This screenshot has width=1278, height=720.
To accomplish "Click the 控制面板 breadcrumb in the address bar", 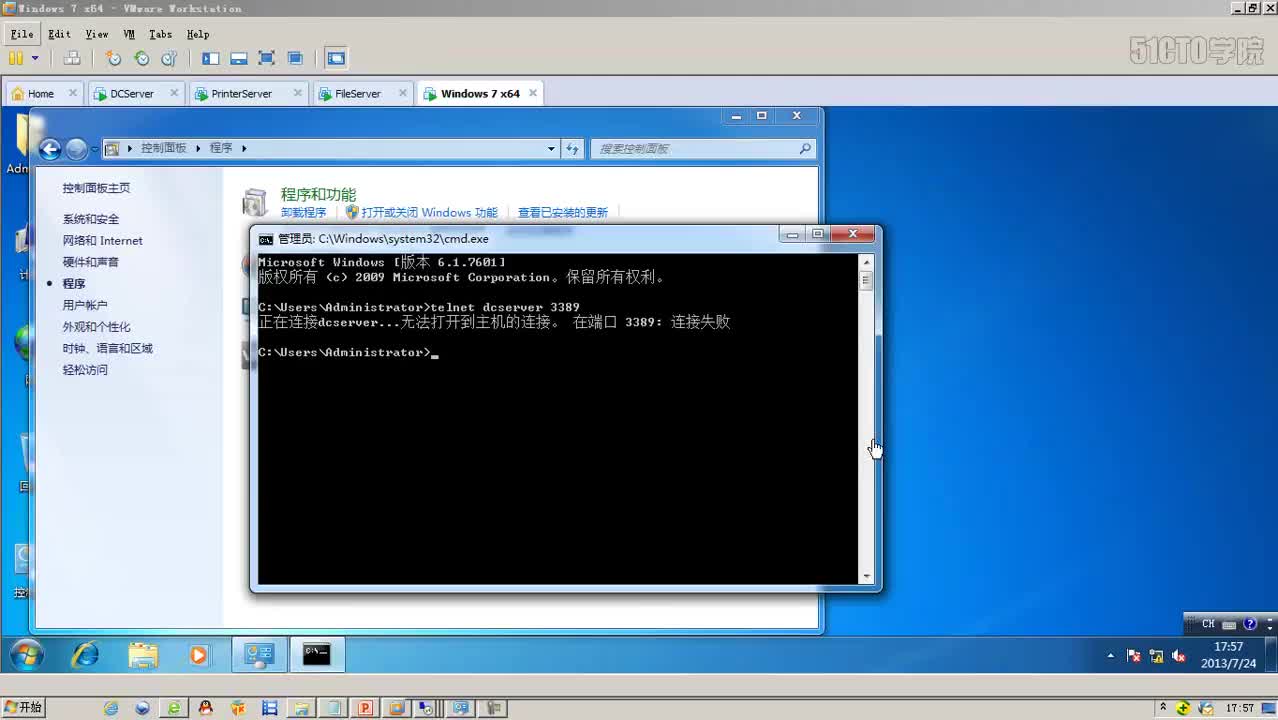I will (163, 148).
